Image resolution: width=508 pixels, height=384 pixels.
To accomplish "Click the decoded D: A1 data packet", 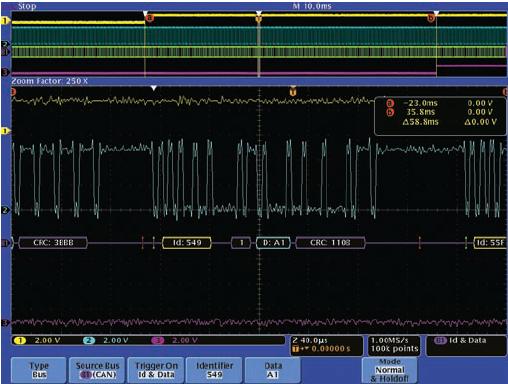I will [273, 243].
